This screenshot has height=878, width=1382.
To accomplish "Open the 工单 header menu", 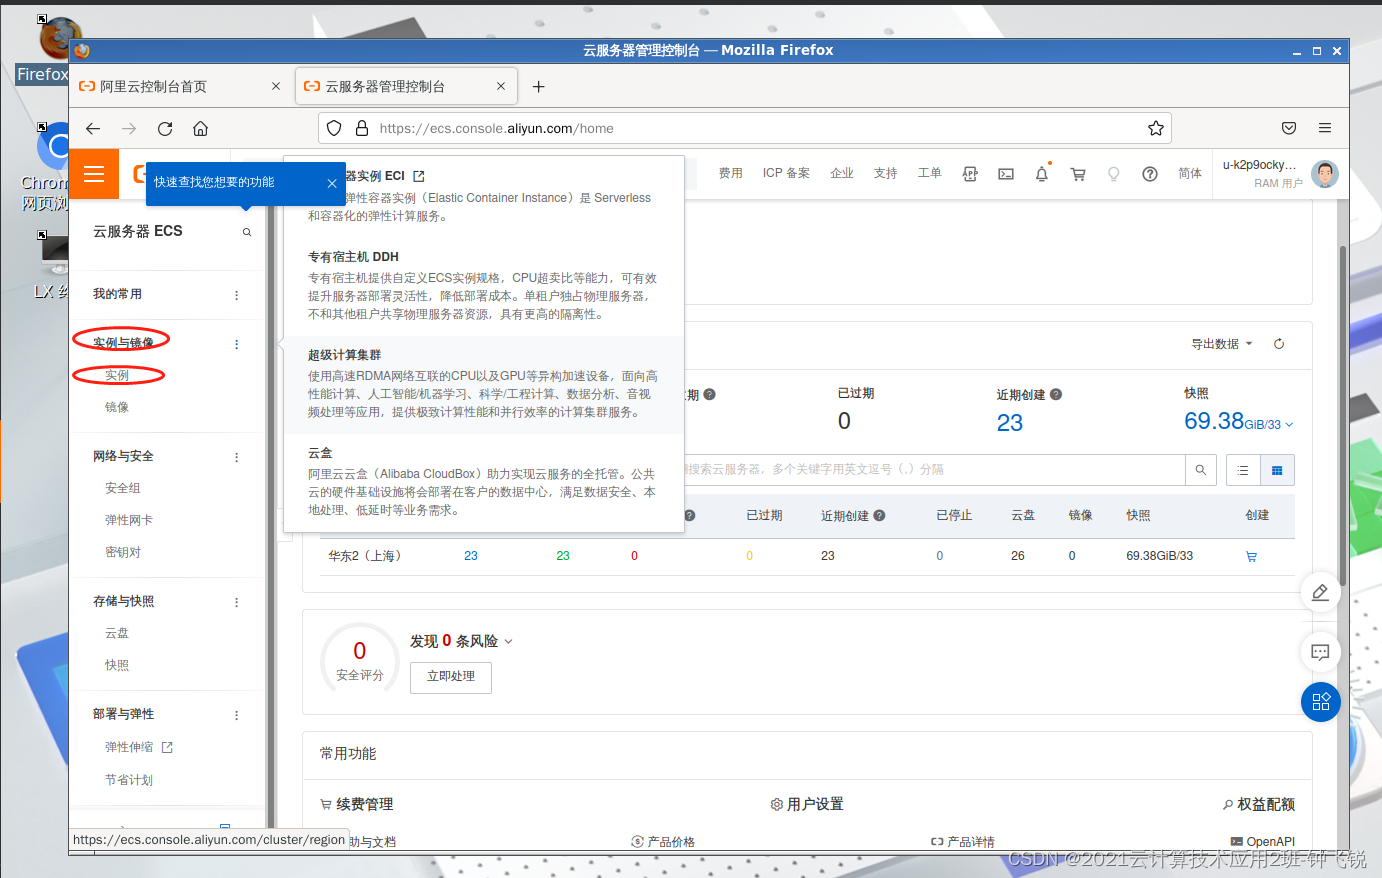I will pyautogui.click(x=930, y=174).
